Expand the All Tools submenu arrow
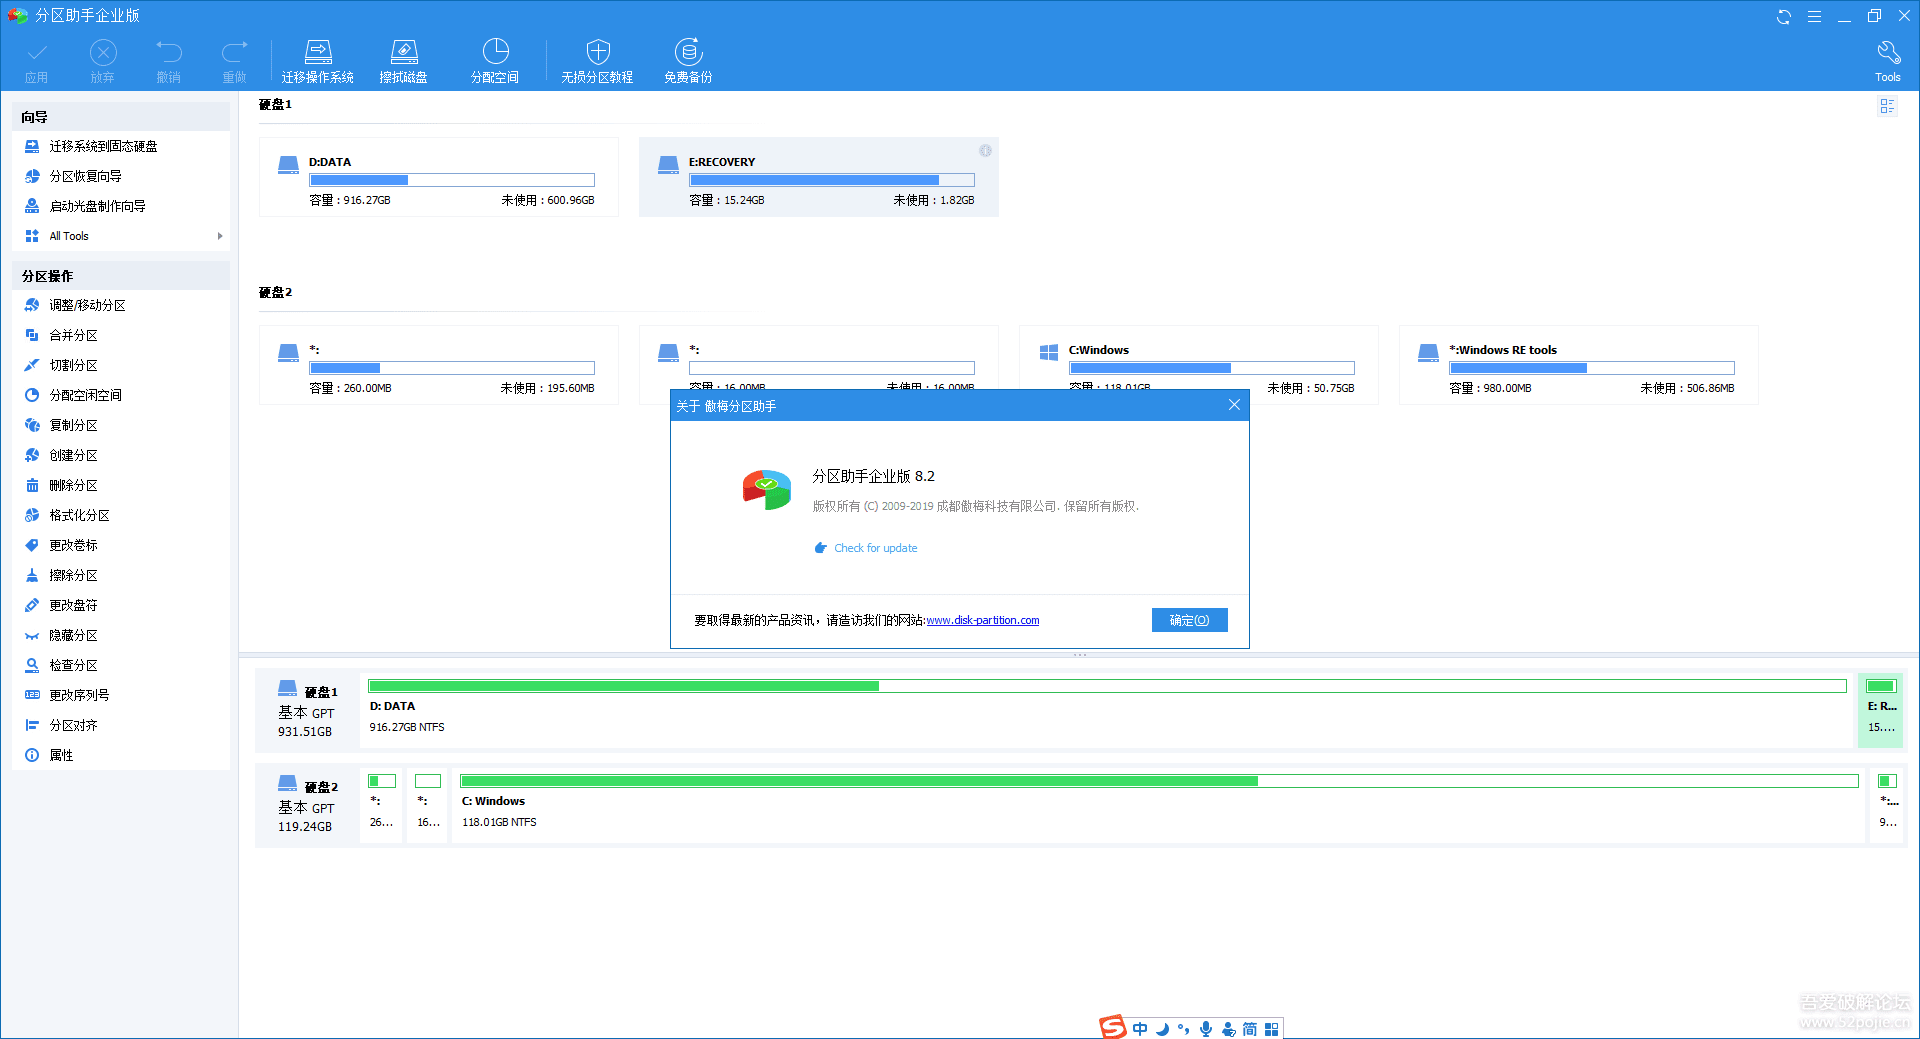This screenshot has height=1039, width=1920. point(220,236)
